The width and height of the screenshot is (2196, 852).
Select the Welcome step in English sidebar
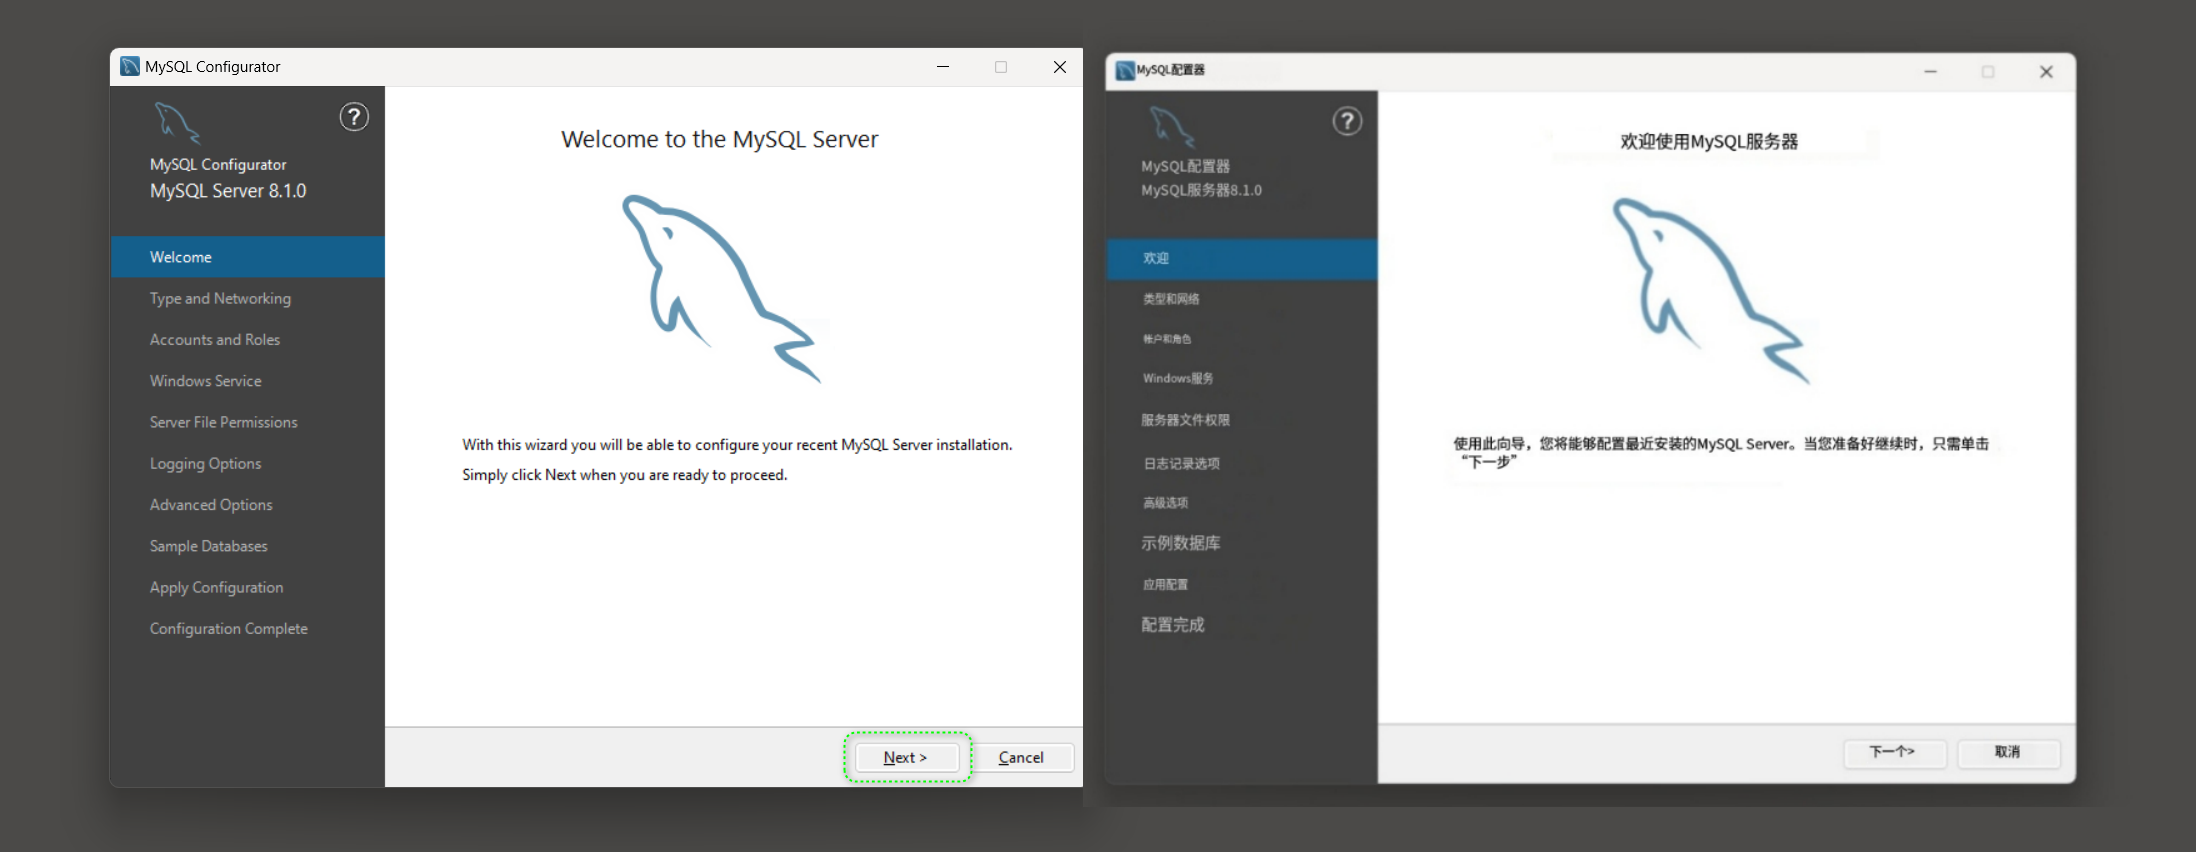(248, 257)
